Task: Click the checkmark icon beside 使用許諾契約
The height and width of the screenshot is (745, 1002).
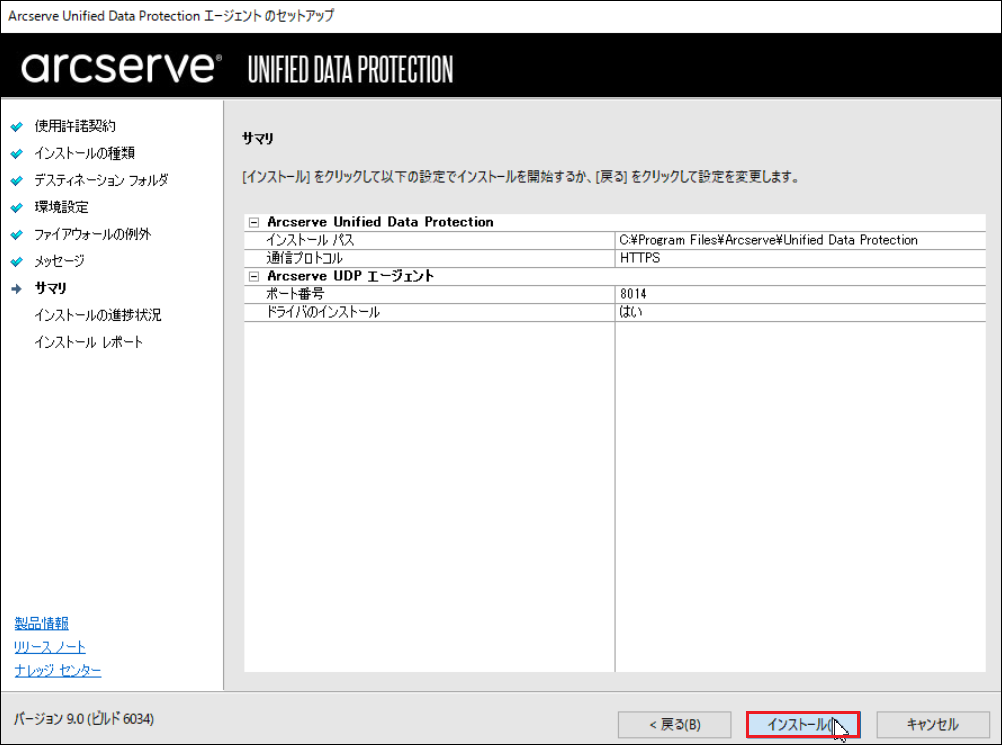Action: (x=16, y=127)
